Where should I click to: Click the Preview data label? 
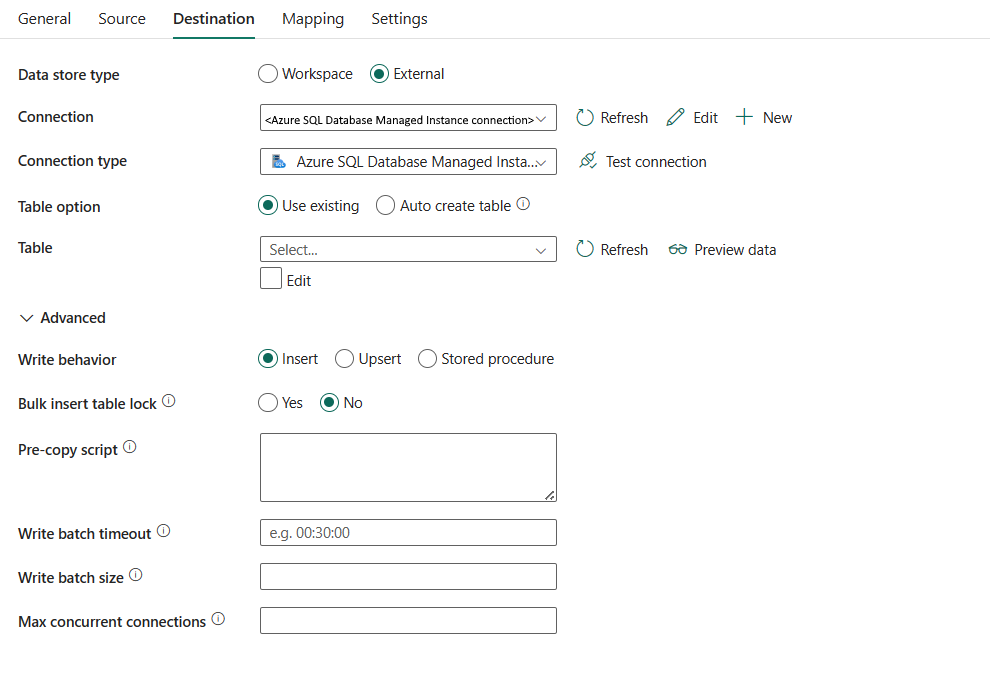[x=735, y=250]
